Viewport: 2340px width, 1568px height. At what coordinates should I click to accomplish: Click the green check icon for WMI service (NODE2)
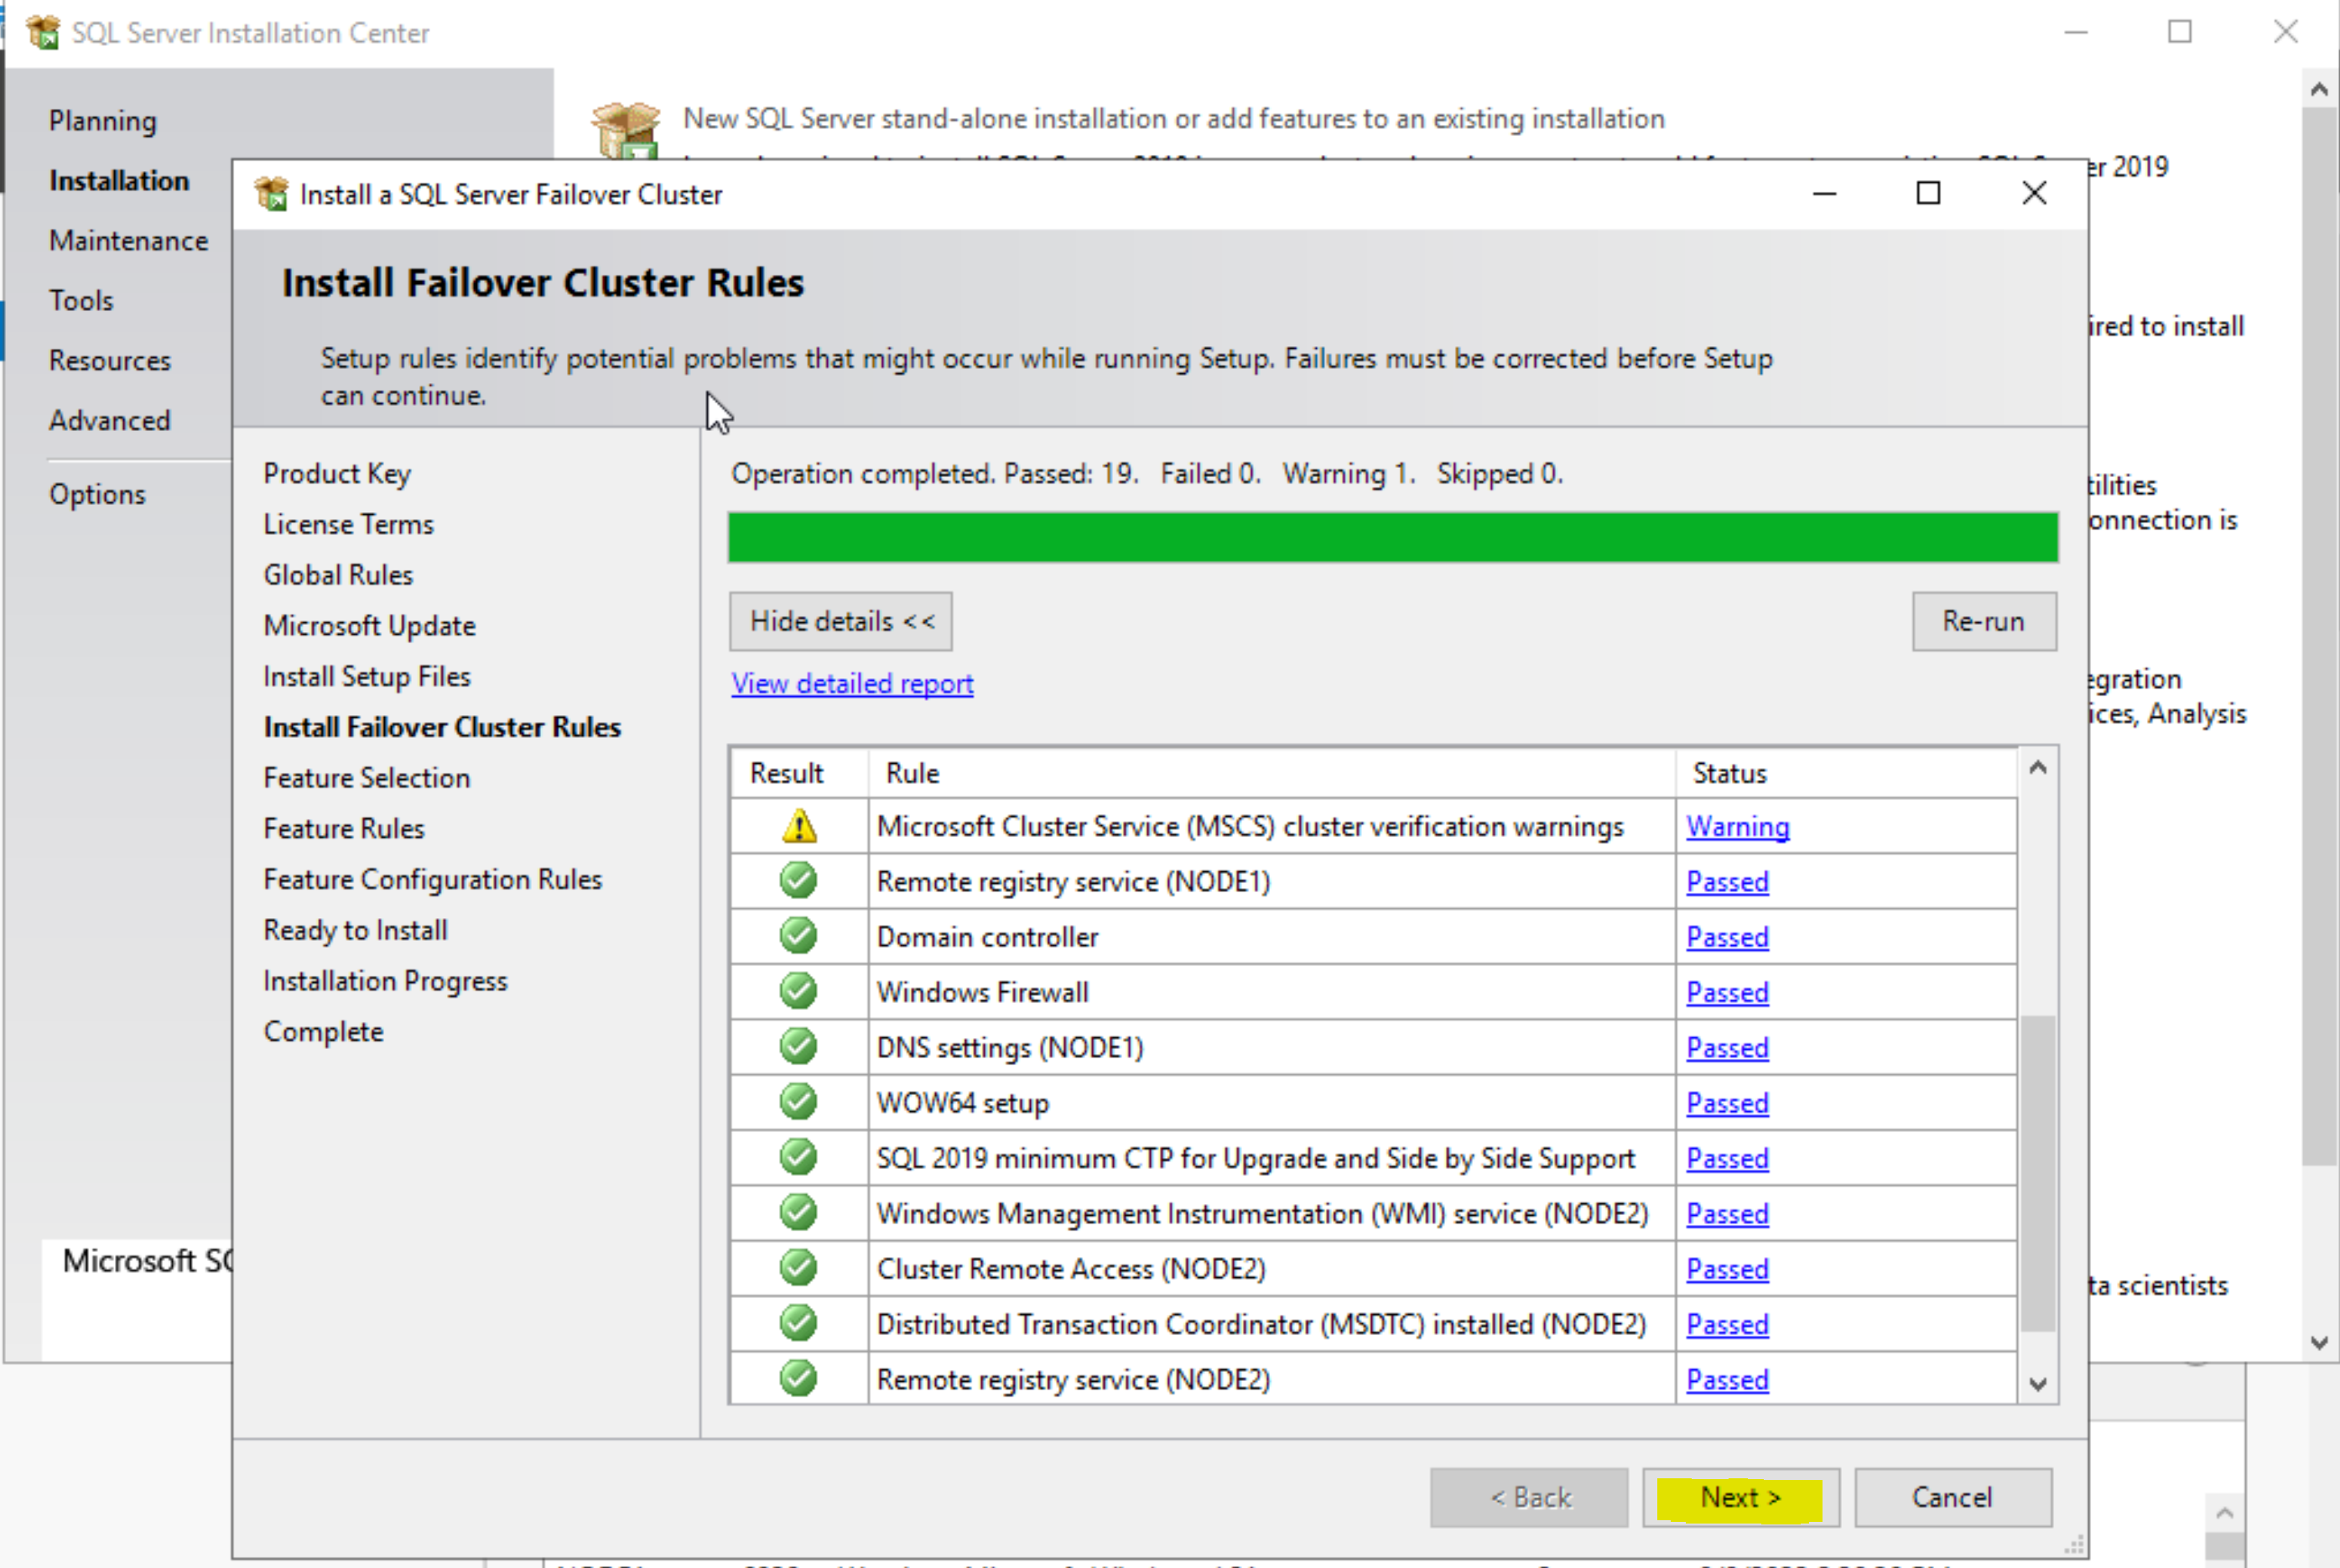pos(799,1213)
